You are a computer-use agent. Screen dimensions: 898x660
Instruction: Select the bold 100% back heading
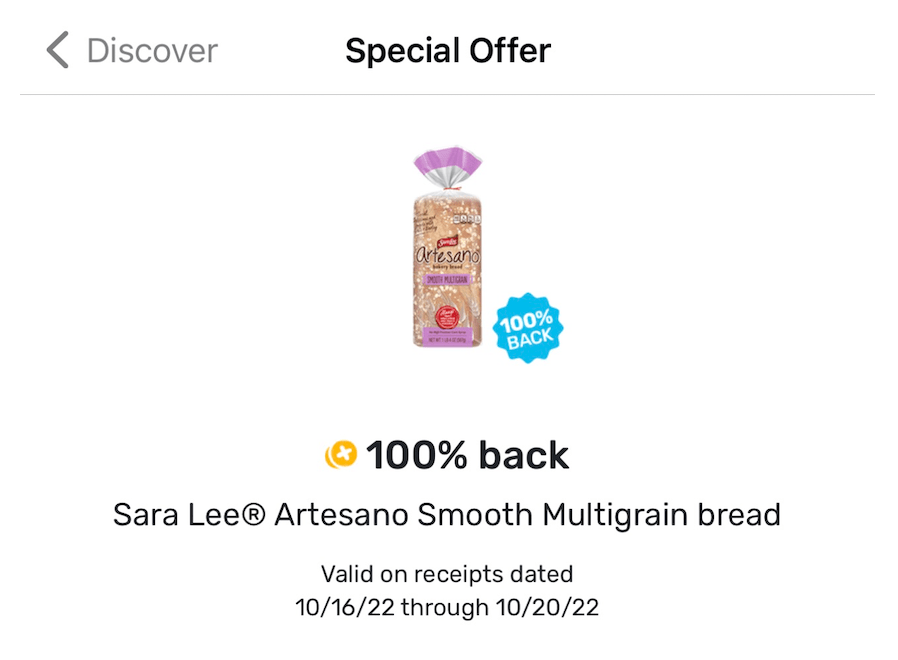pos(467,456)
